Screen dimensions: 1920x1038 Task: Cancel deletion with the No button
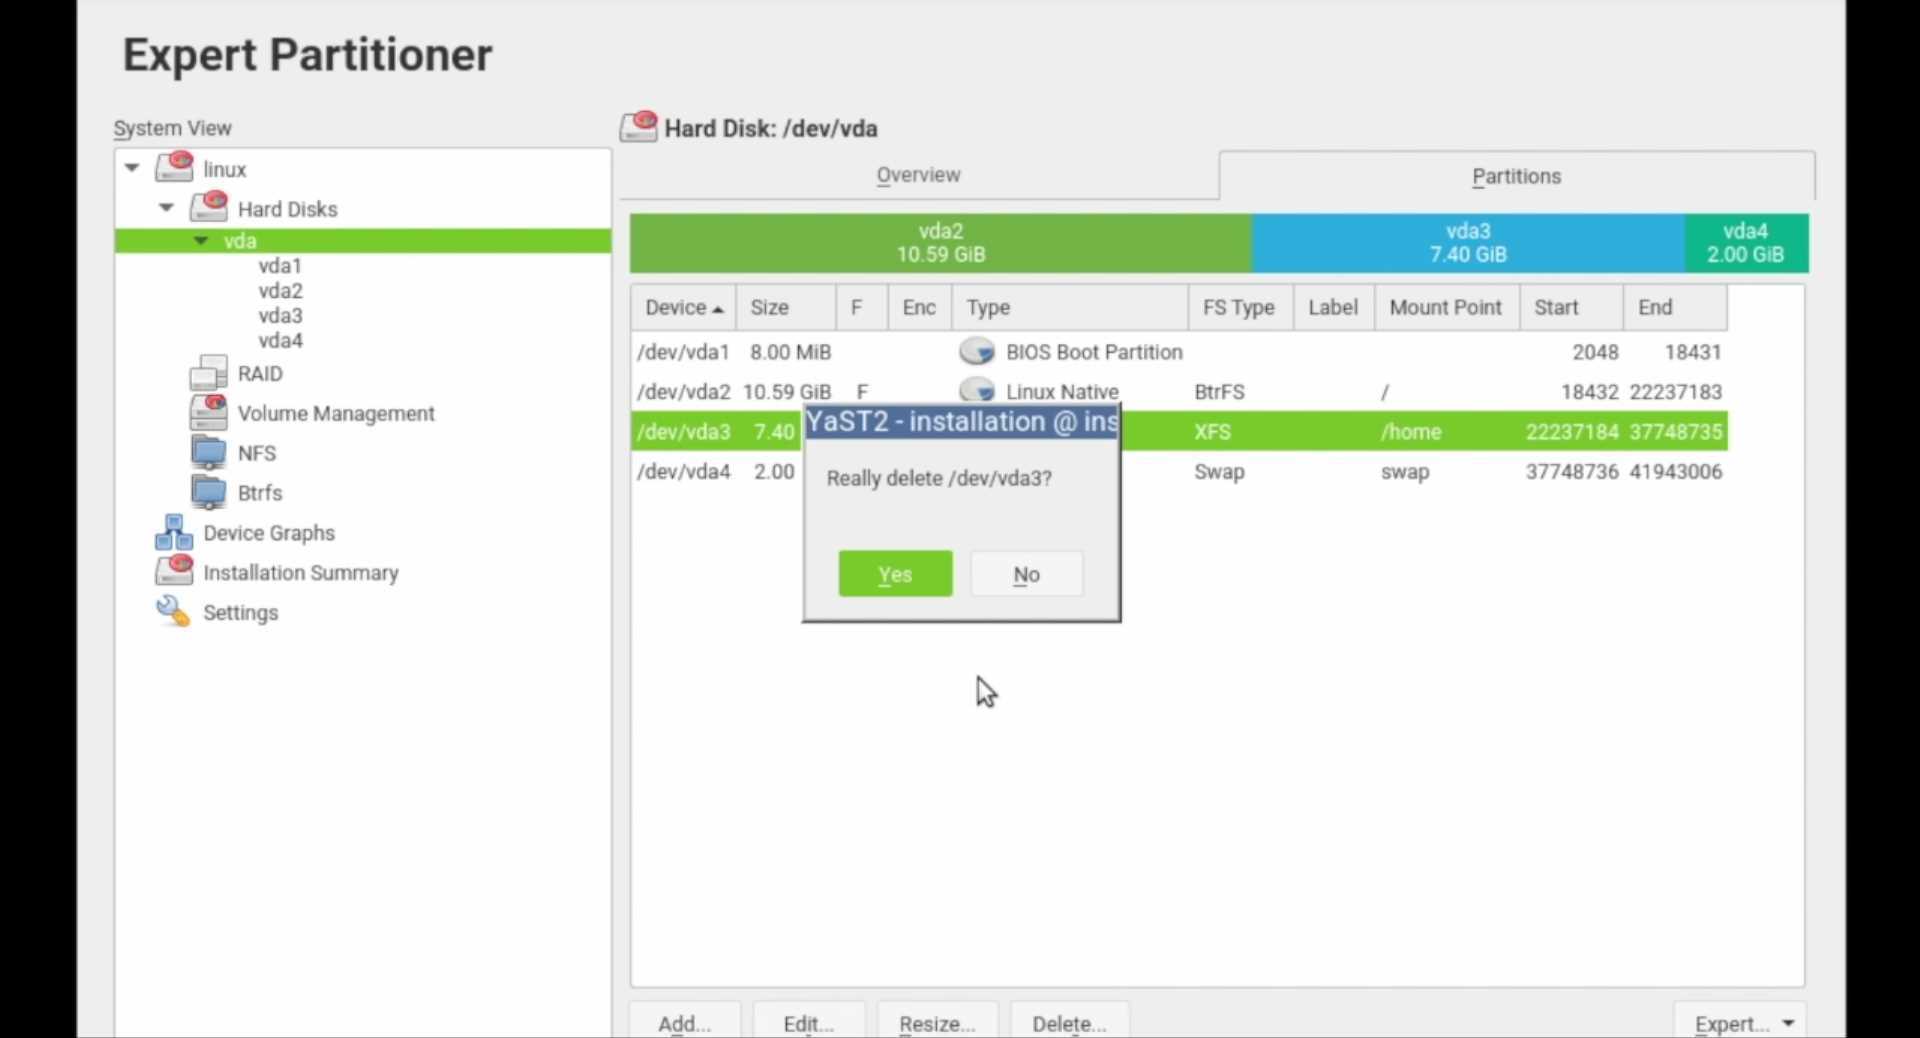[x=1026, y=574]
